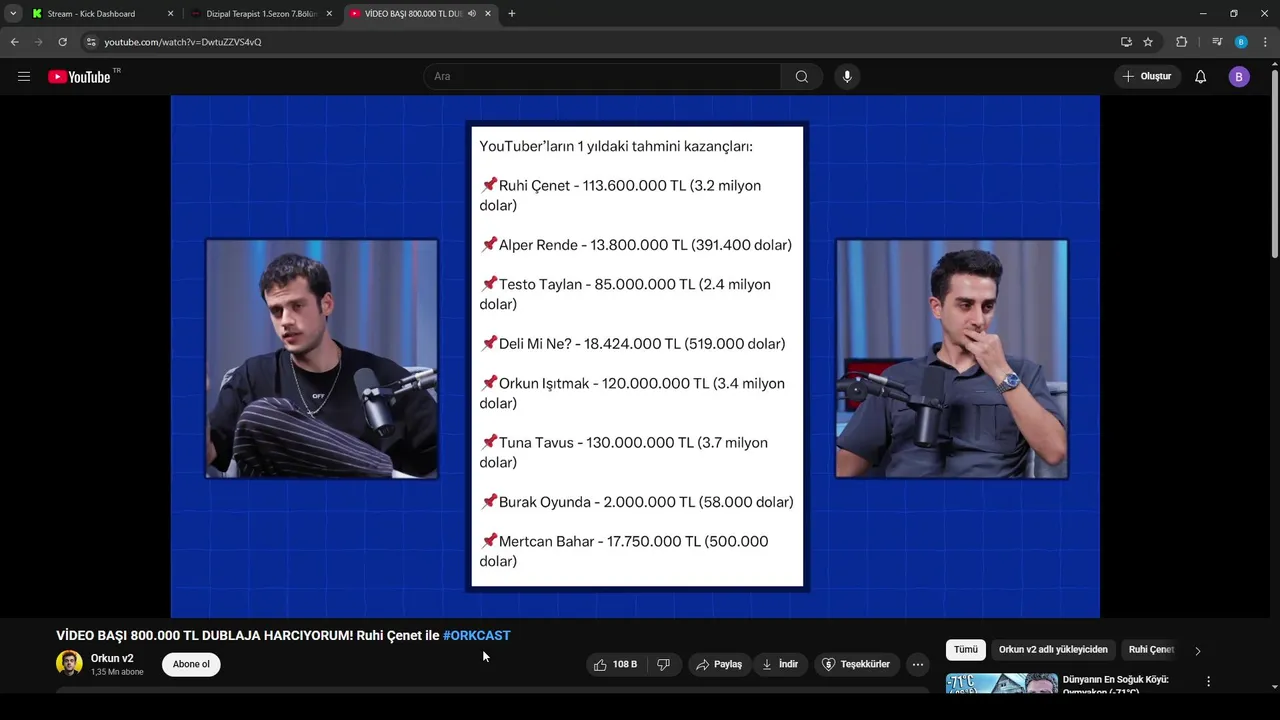Reload the current page
The height and width of the screenshot is (720, 1280).
(x=62, y=42)
